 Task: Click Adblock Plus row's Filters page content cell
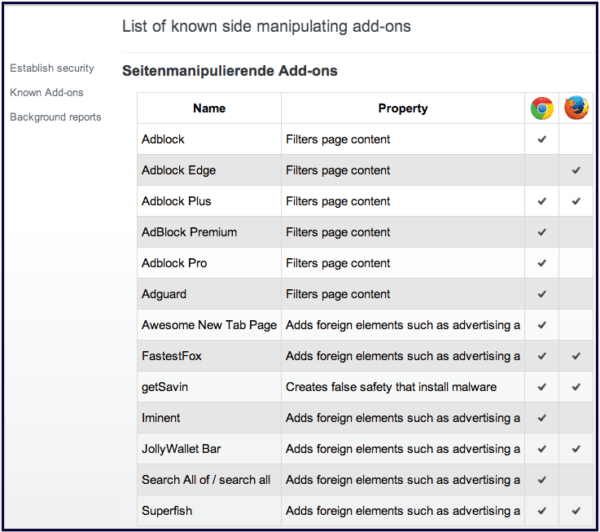403,201
